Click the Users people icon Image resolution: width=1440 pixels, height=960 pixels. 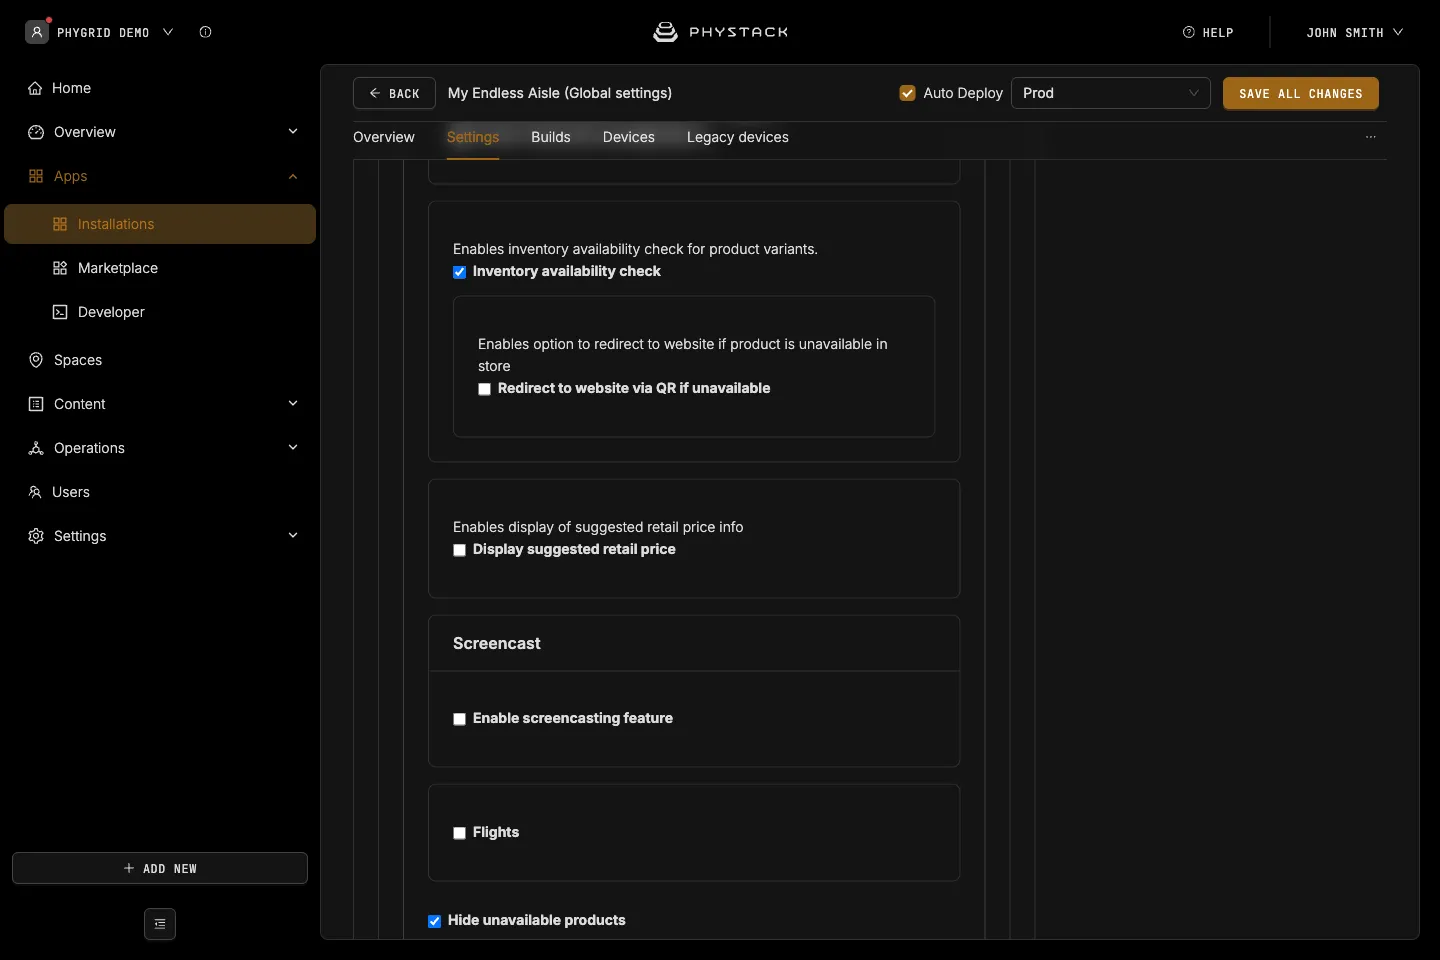click(x=35, y=492)
